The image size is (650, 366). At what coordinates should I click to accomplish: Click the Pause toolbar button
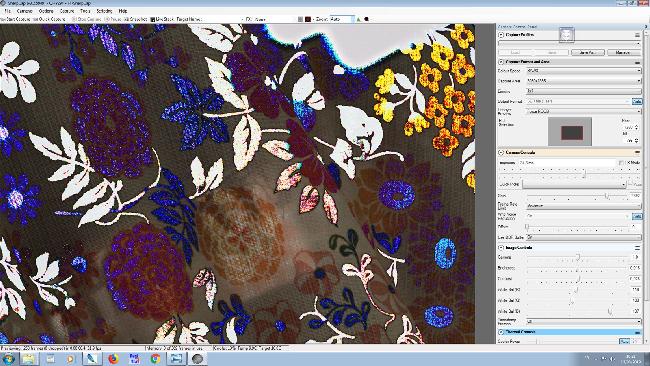click(x=113, y=19)
